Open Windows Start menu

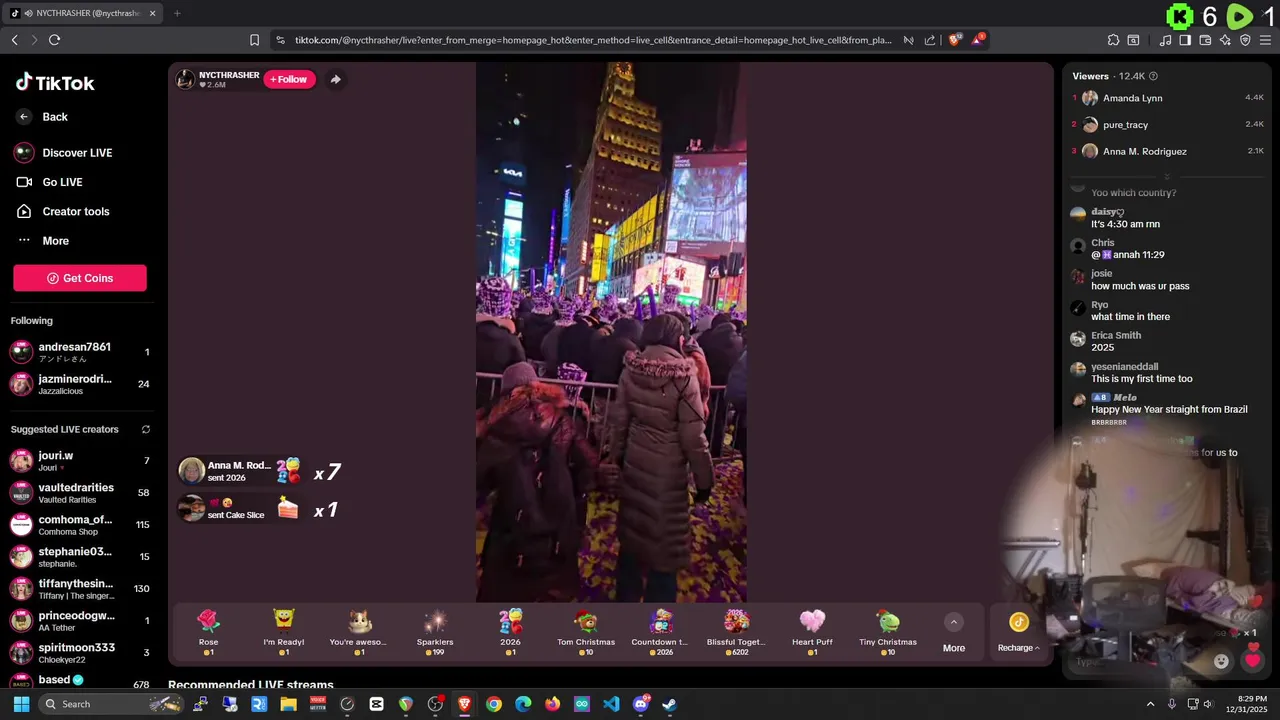(21, 704)
